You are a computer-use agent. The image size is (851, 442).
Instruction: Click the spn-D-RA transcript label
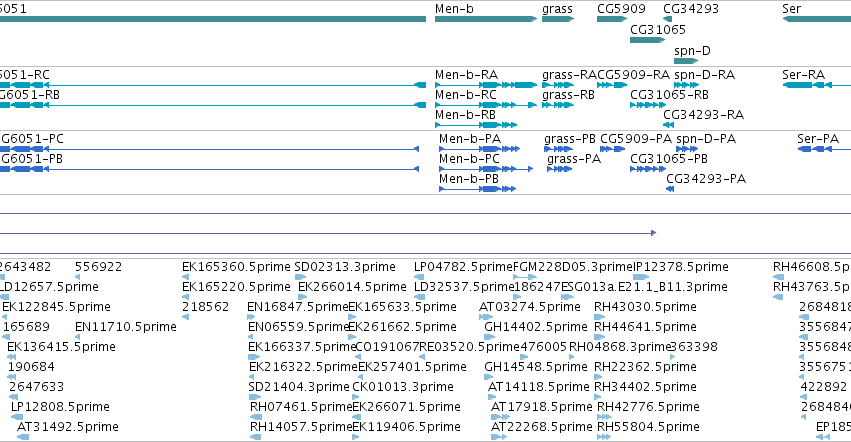pos(704,75)
